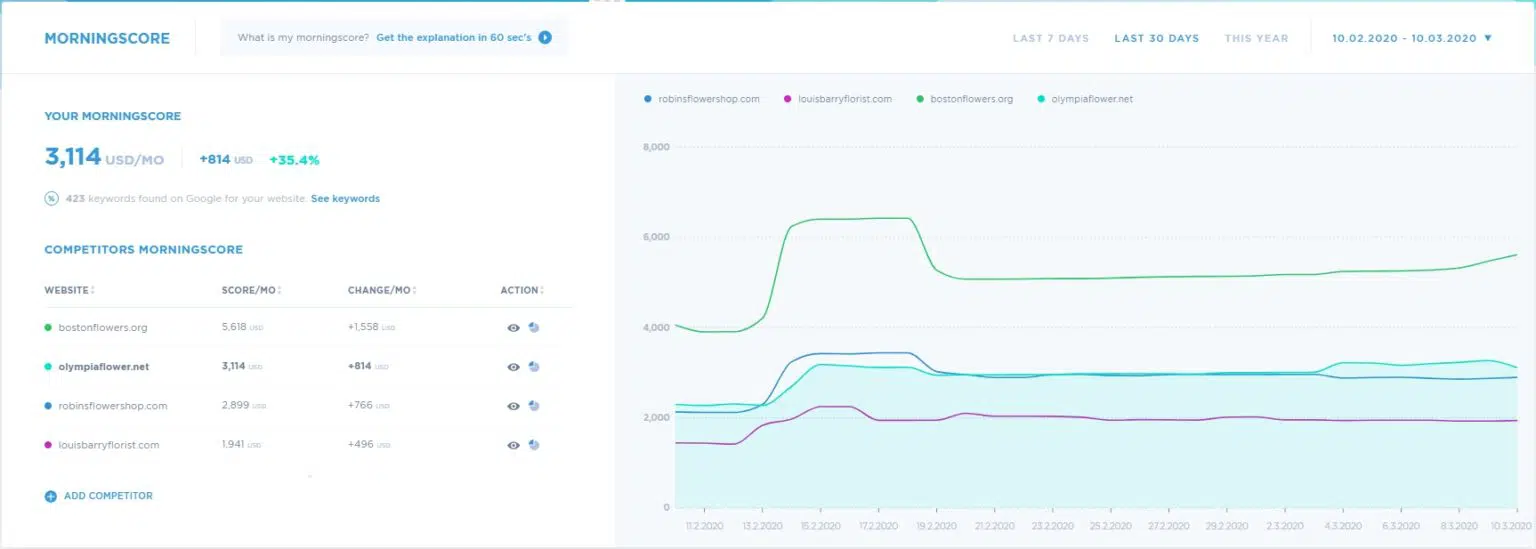The image size is (1536, 549).
Task: Toggle eye visibility for olympiaflower.net
Action: click(x=513, y=367)
